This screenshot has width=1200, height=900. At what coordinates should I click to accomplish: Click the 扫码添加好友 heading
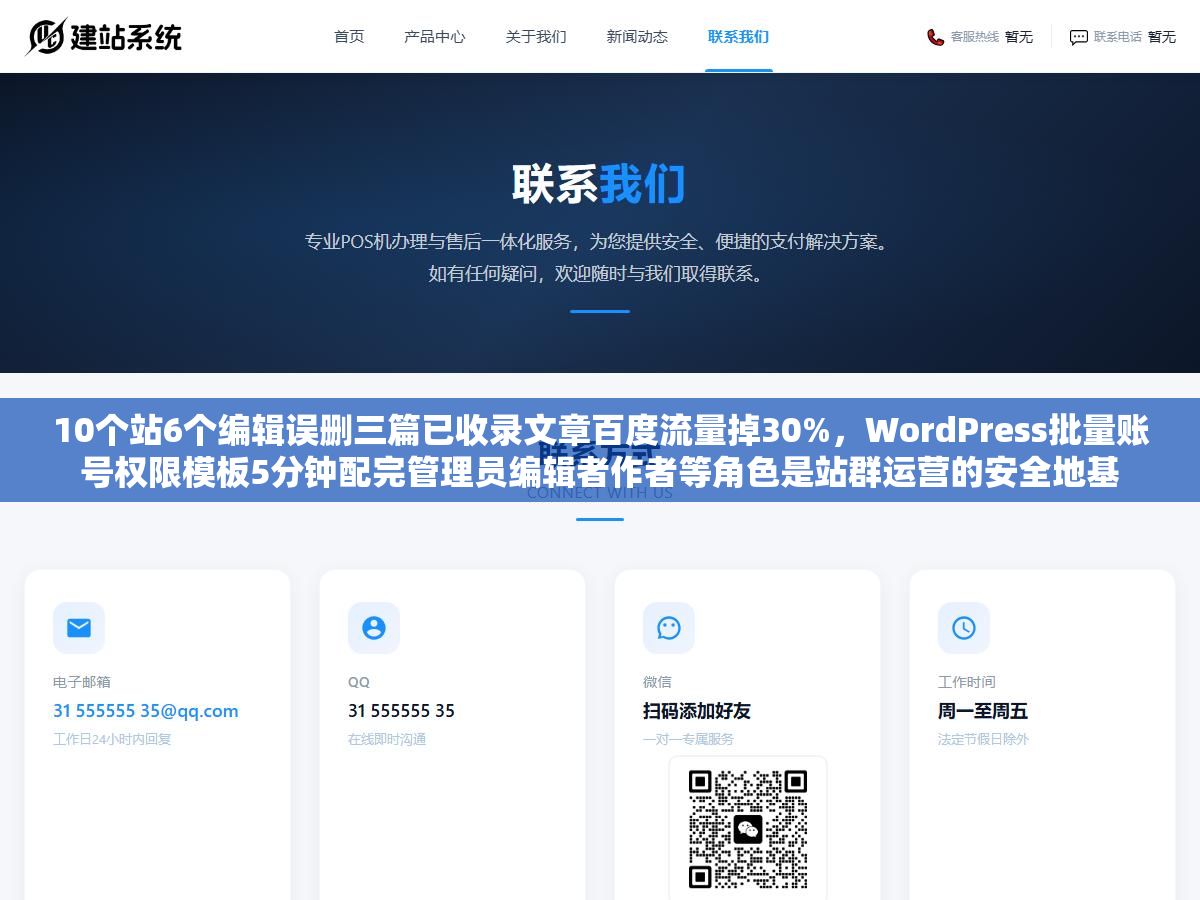tap(697, 711)
